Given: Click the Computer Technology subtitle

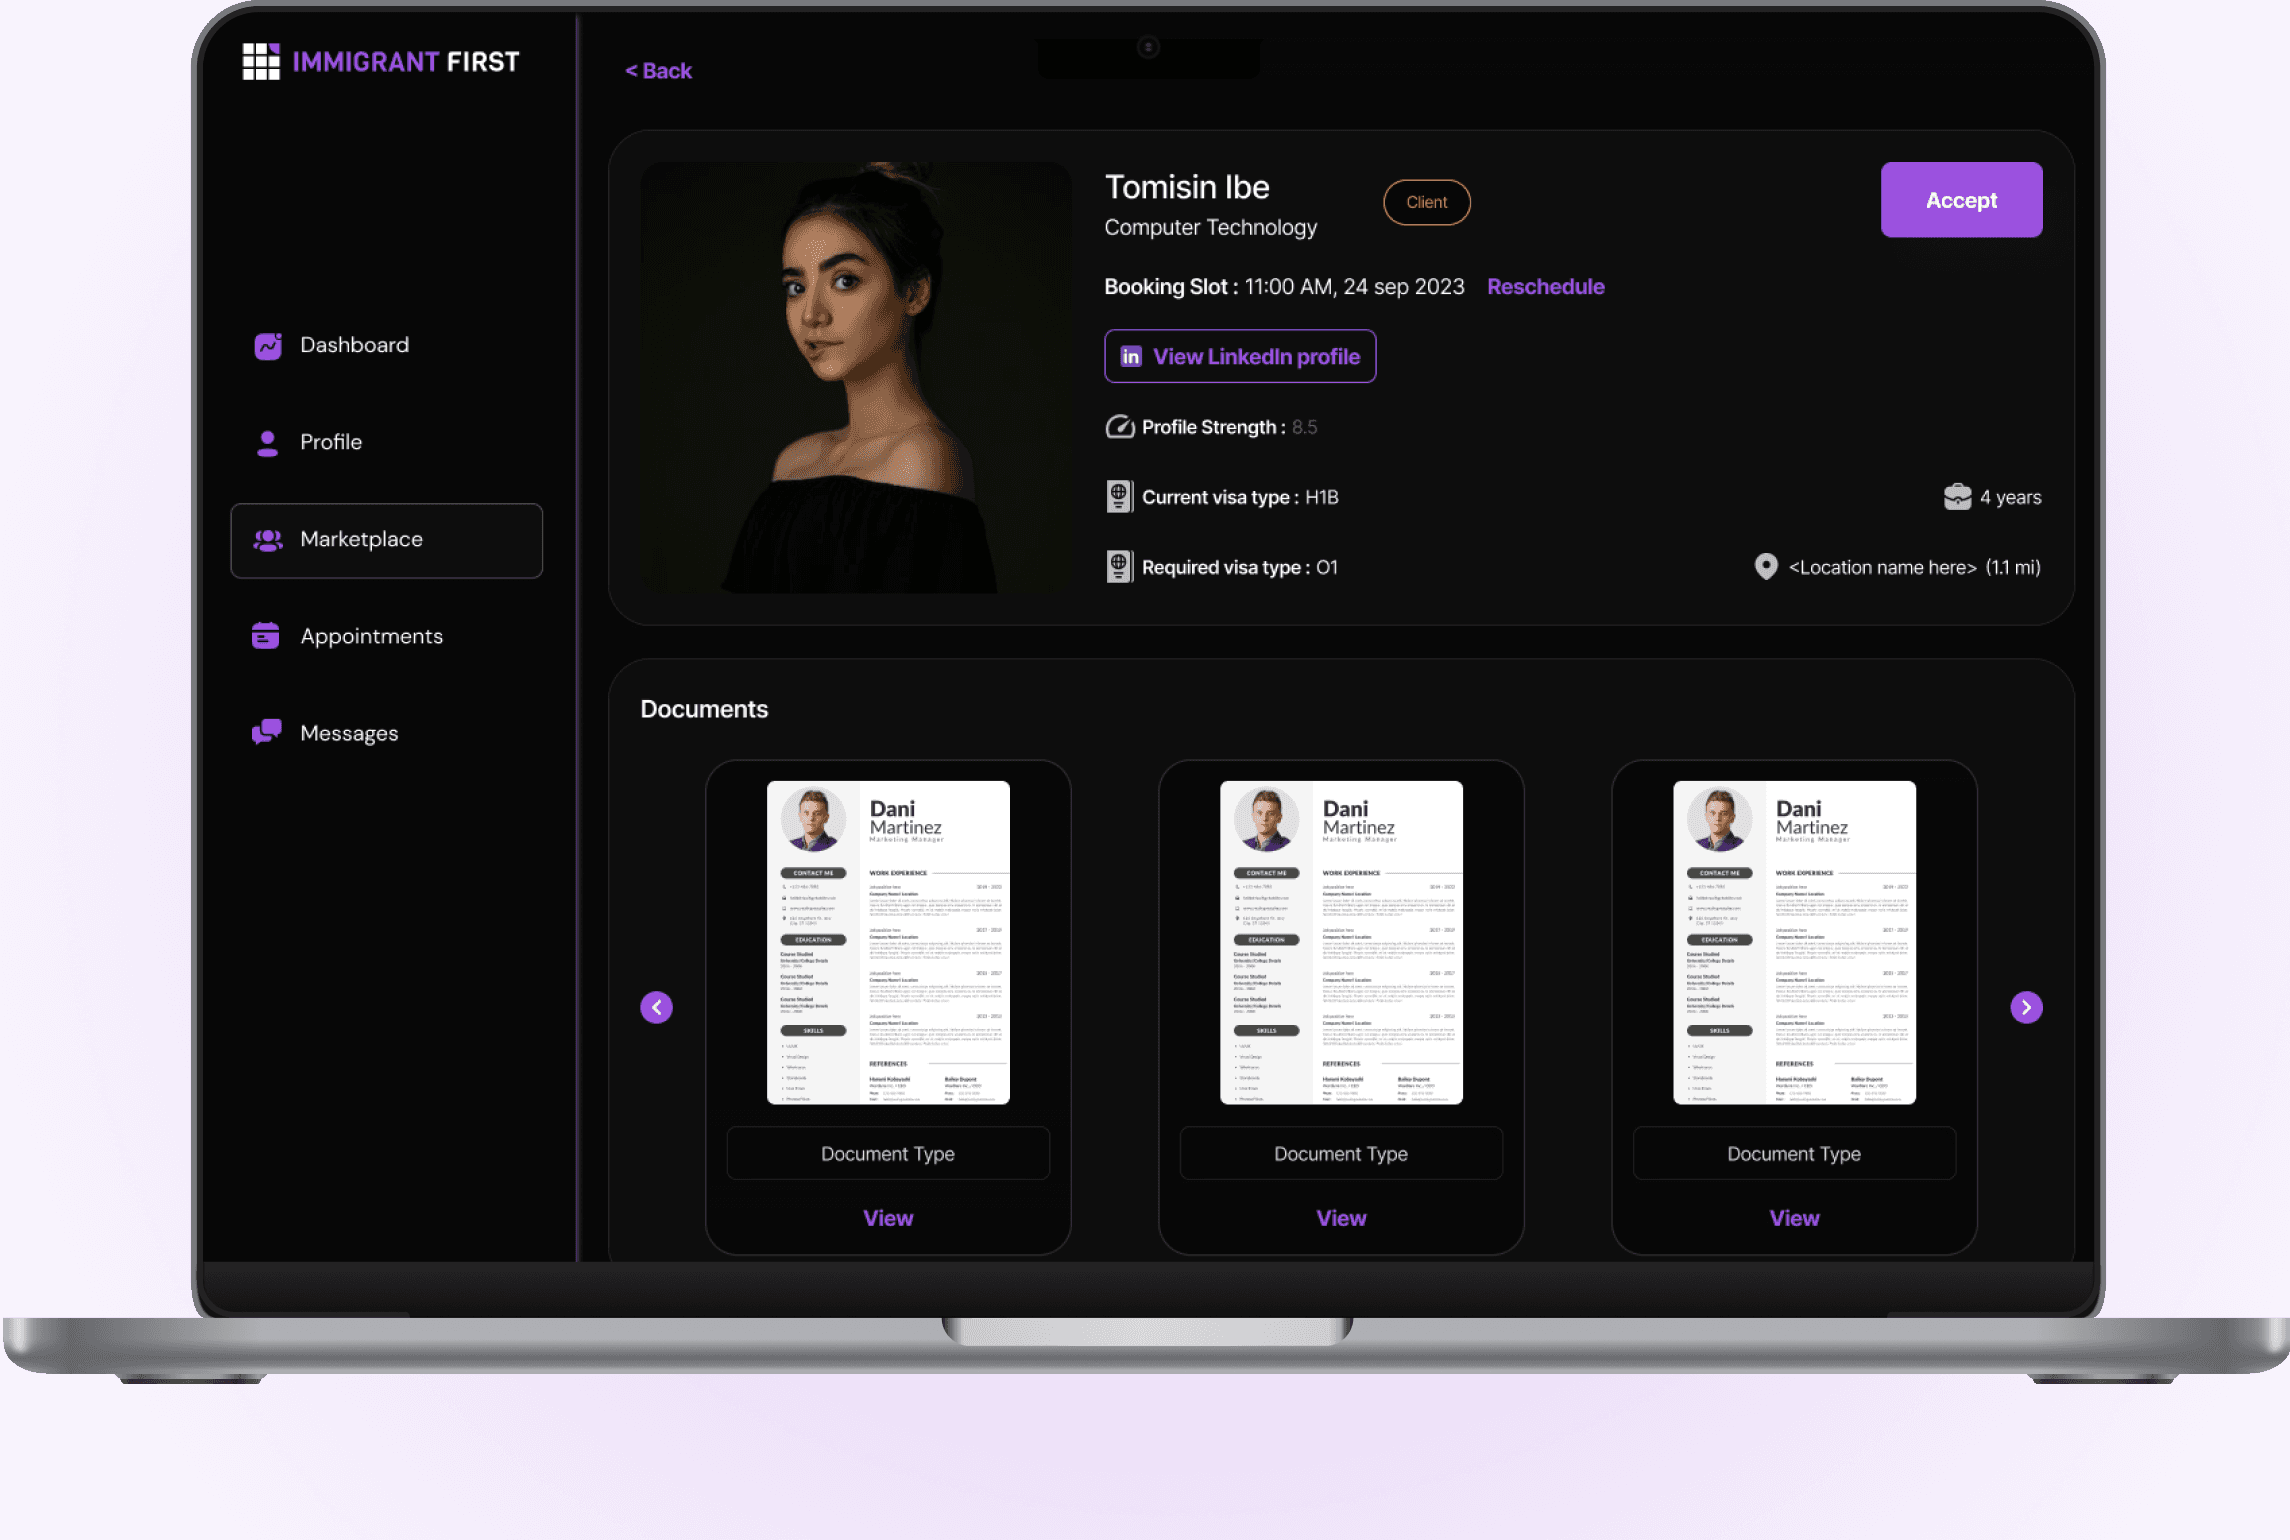Looking at the screenshot, I should click(1210, 228).
